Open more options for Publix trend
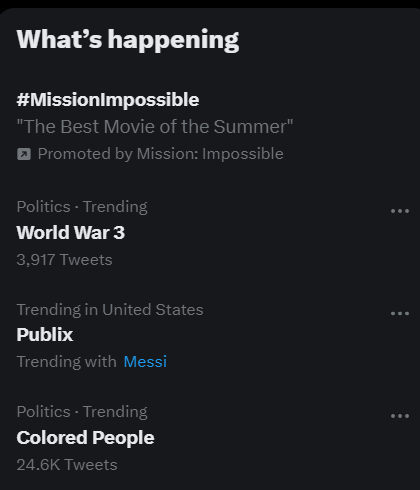Image resolution: width=420 pixels, height=490 pixels. 400,313
